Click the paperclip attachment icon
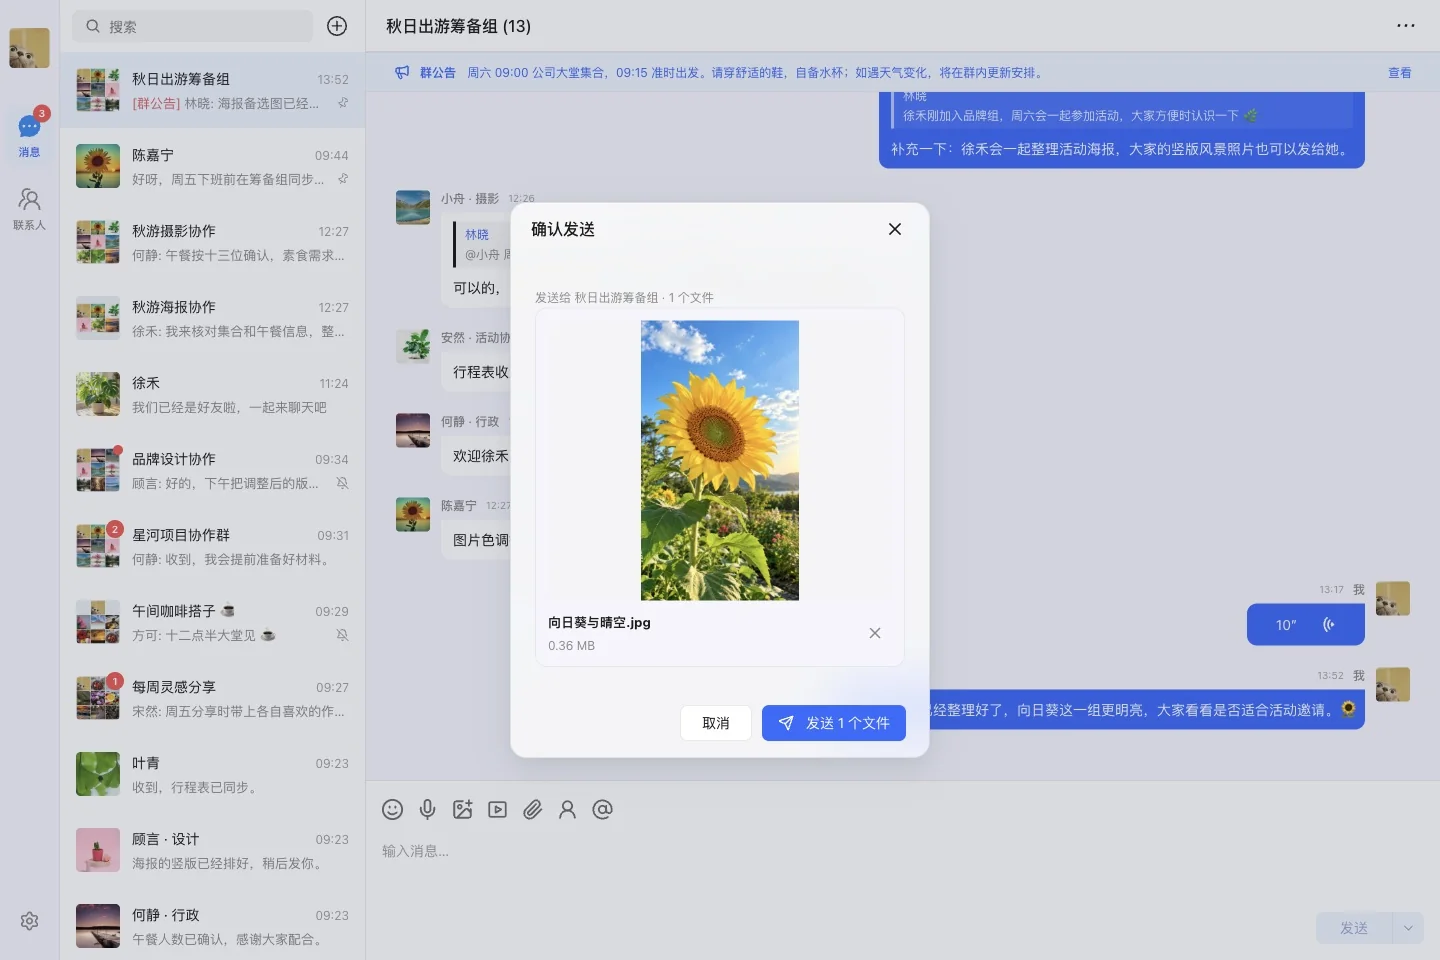Screen dimensions: 1440x960 pyautogui.click(x=532, y=810)
